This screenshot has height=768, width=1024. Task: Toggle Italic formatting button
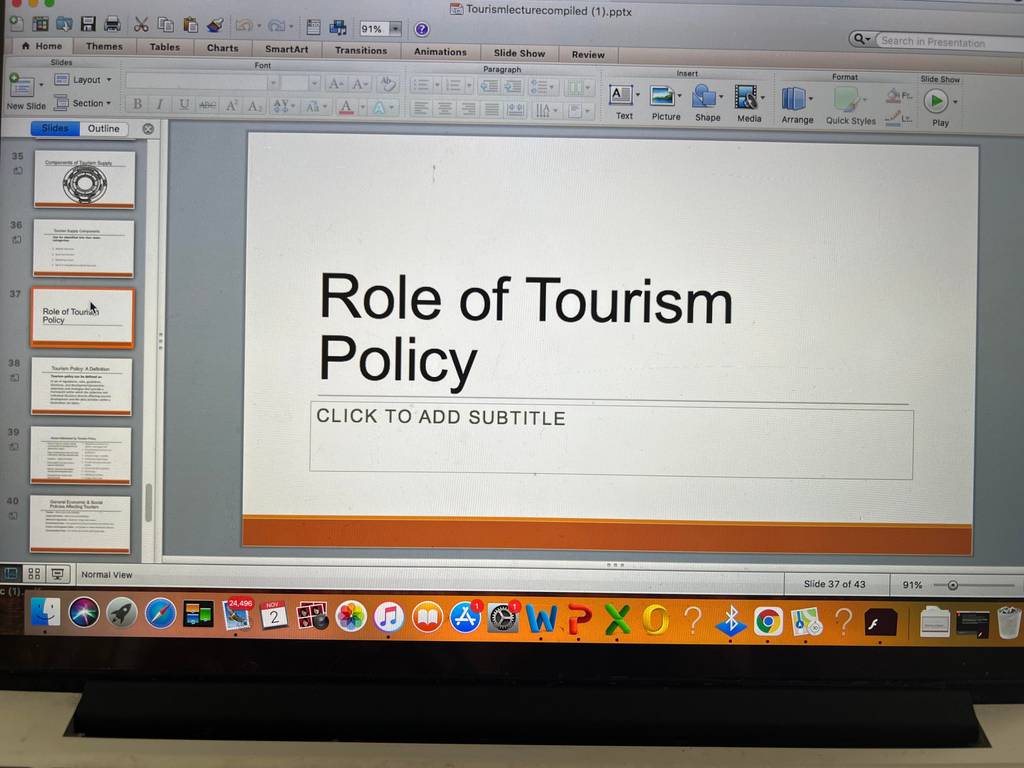point(160,104)
